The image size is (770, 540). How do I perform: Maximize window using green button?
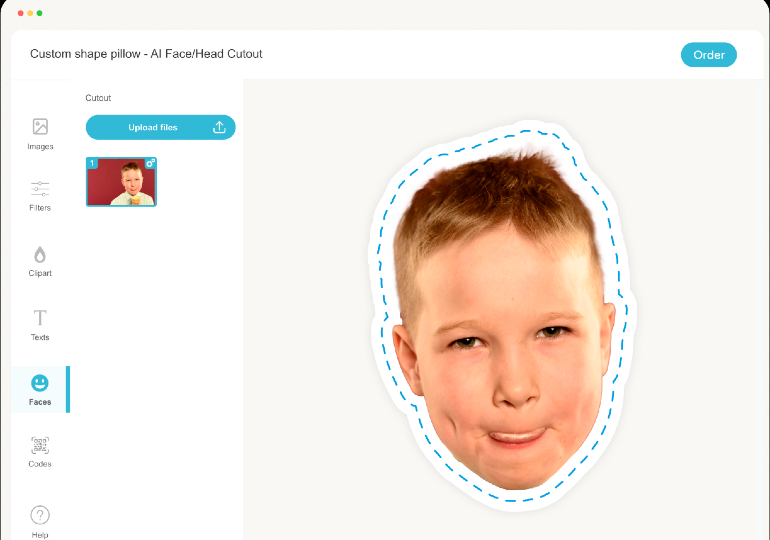pyautogui.click(x=39, y=13)
